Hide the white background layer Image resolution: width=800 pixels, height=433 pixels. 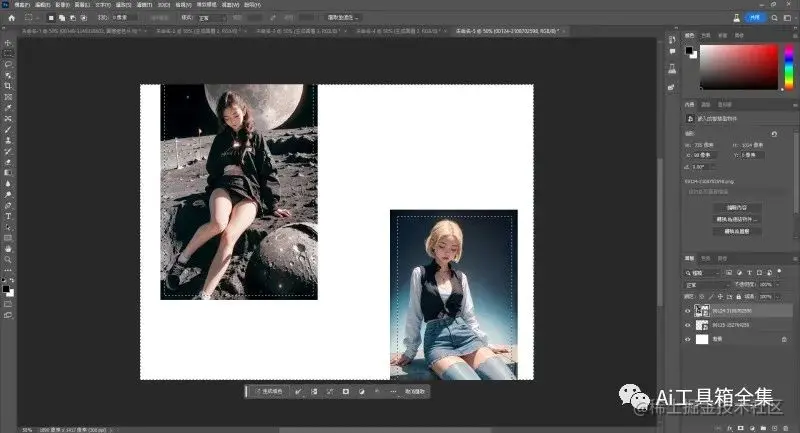(x=687, y=339)
